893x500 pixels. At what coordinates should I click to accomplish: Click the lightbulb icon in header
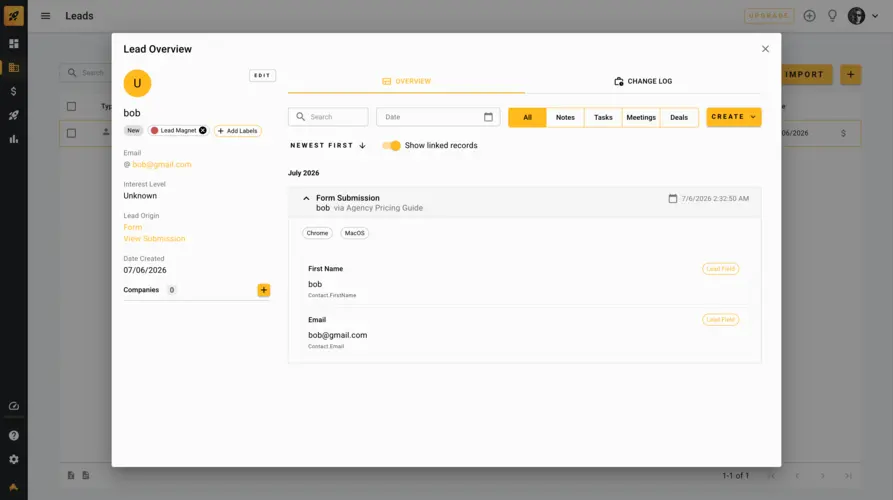point(833,16)
